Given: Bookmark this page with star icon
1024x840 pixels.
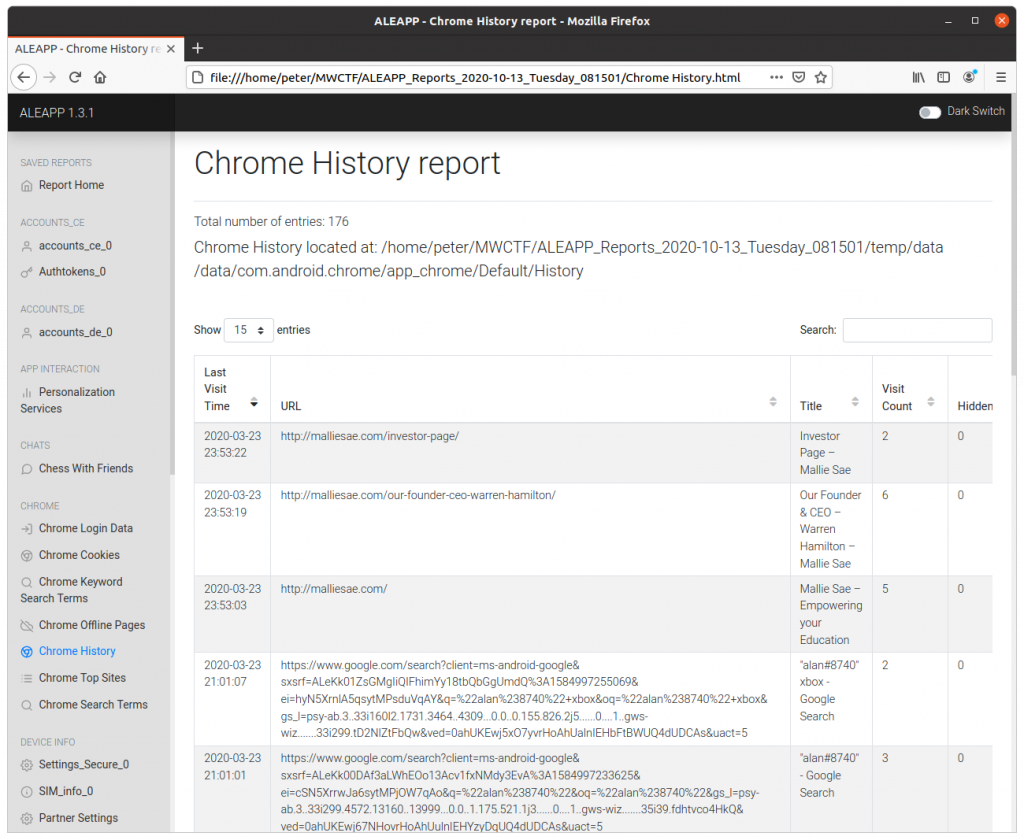Looking at the screenshot, I should click(821, 77).
